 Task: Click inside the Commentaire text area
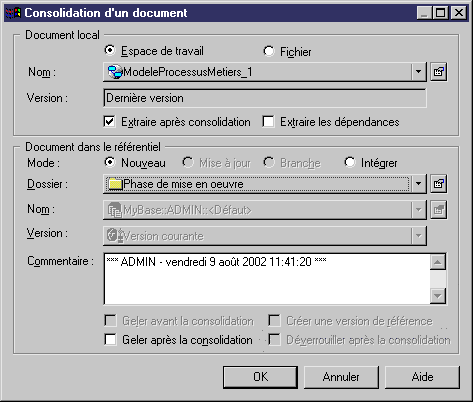267,279
